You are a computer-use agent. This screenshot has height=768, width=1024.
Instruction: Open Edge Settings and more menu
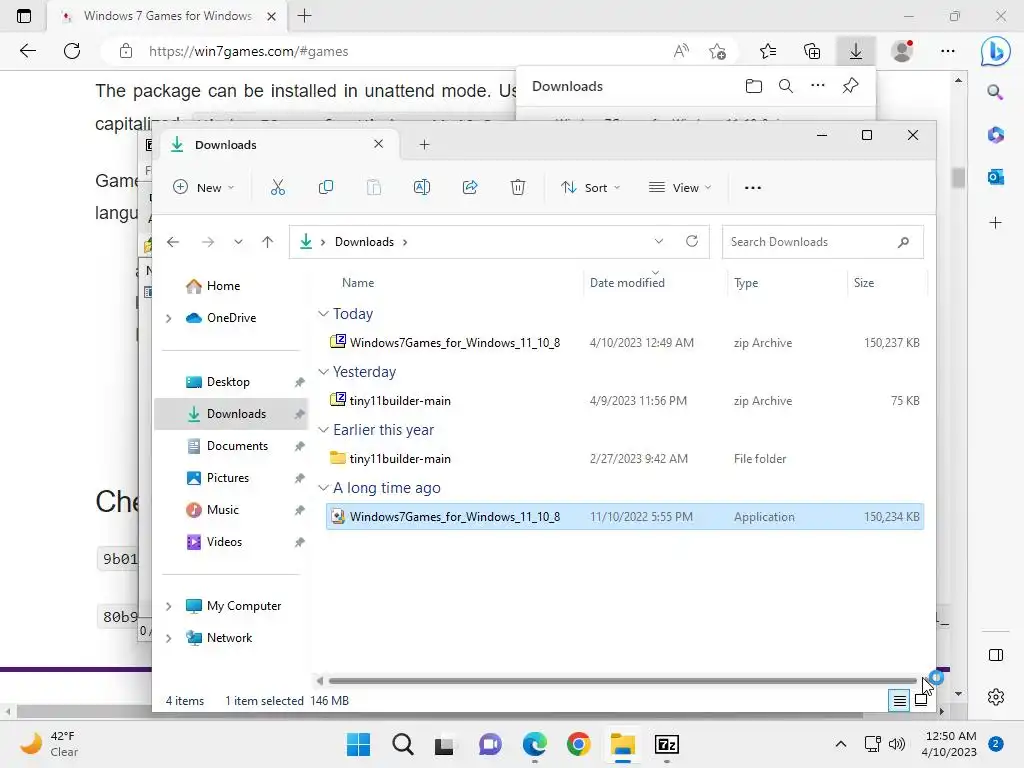[948, 51]
